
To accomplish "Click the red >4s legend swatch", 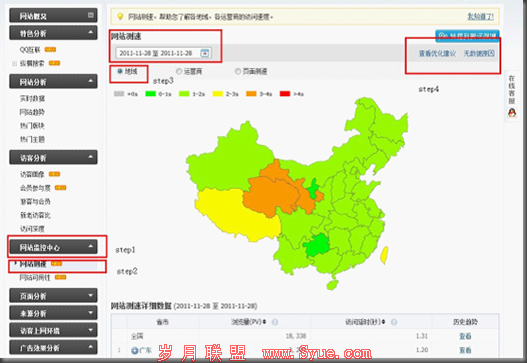I will (285, 94).
